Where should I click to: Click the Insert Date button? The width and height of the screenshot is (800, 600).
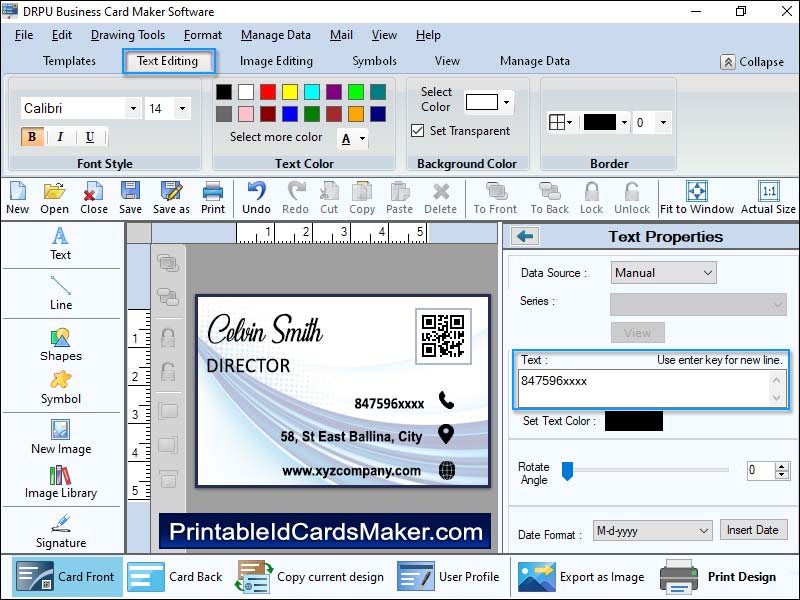(x=753, y=530)
